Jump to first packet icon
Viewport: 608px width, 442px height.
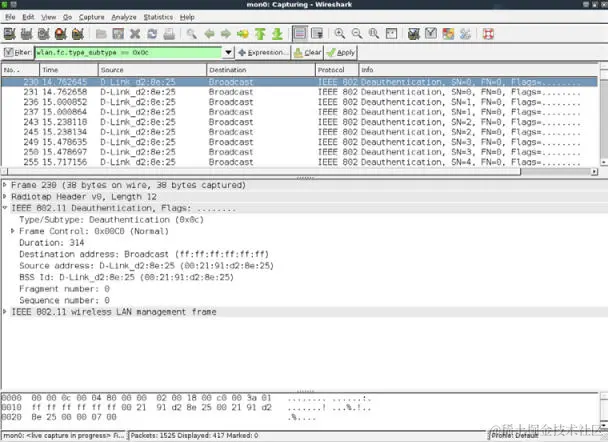tap(260, 34)
